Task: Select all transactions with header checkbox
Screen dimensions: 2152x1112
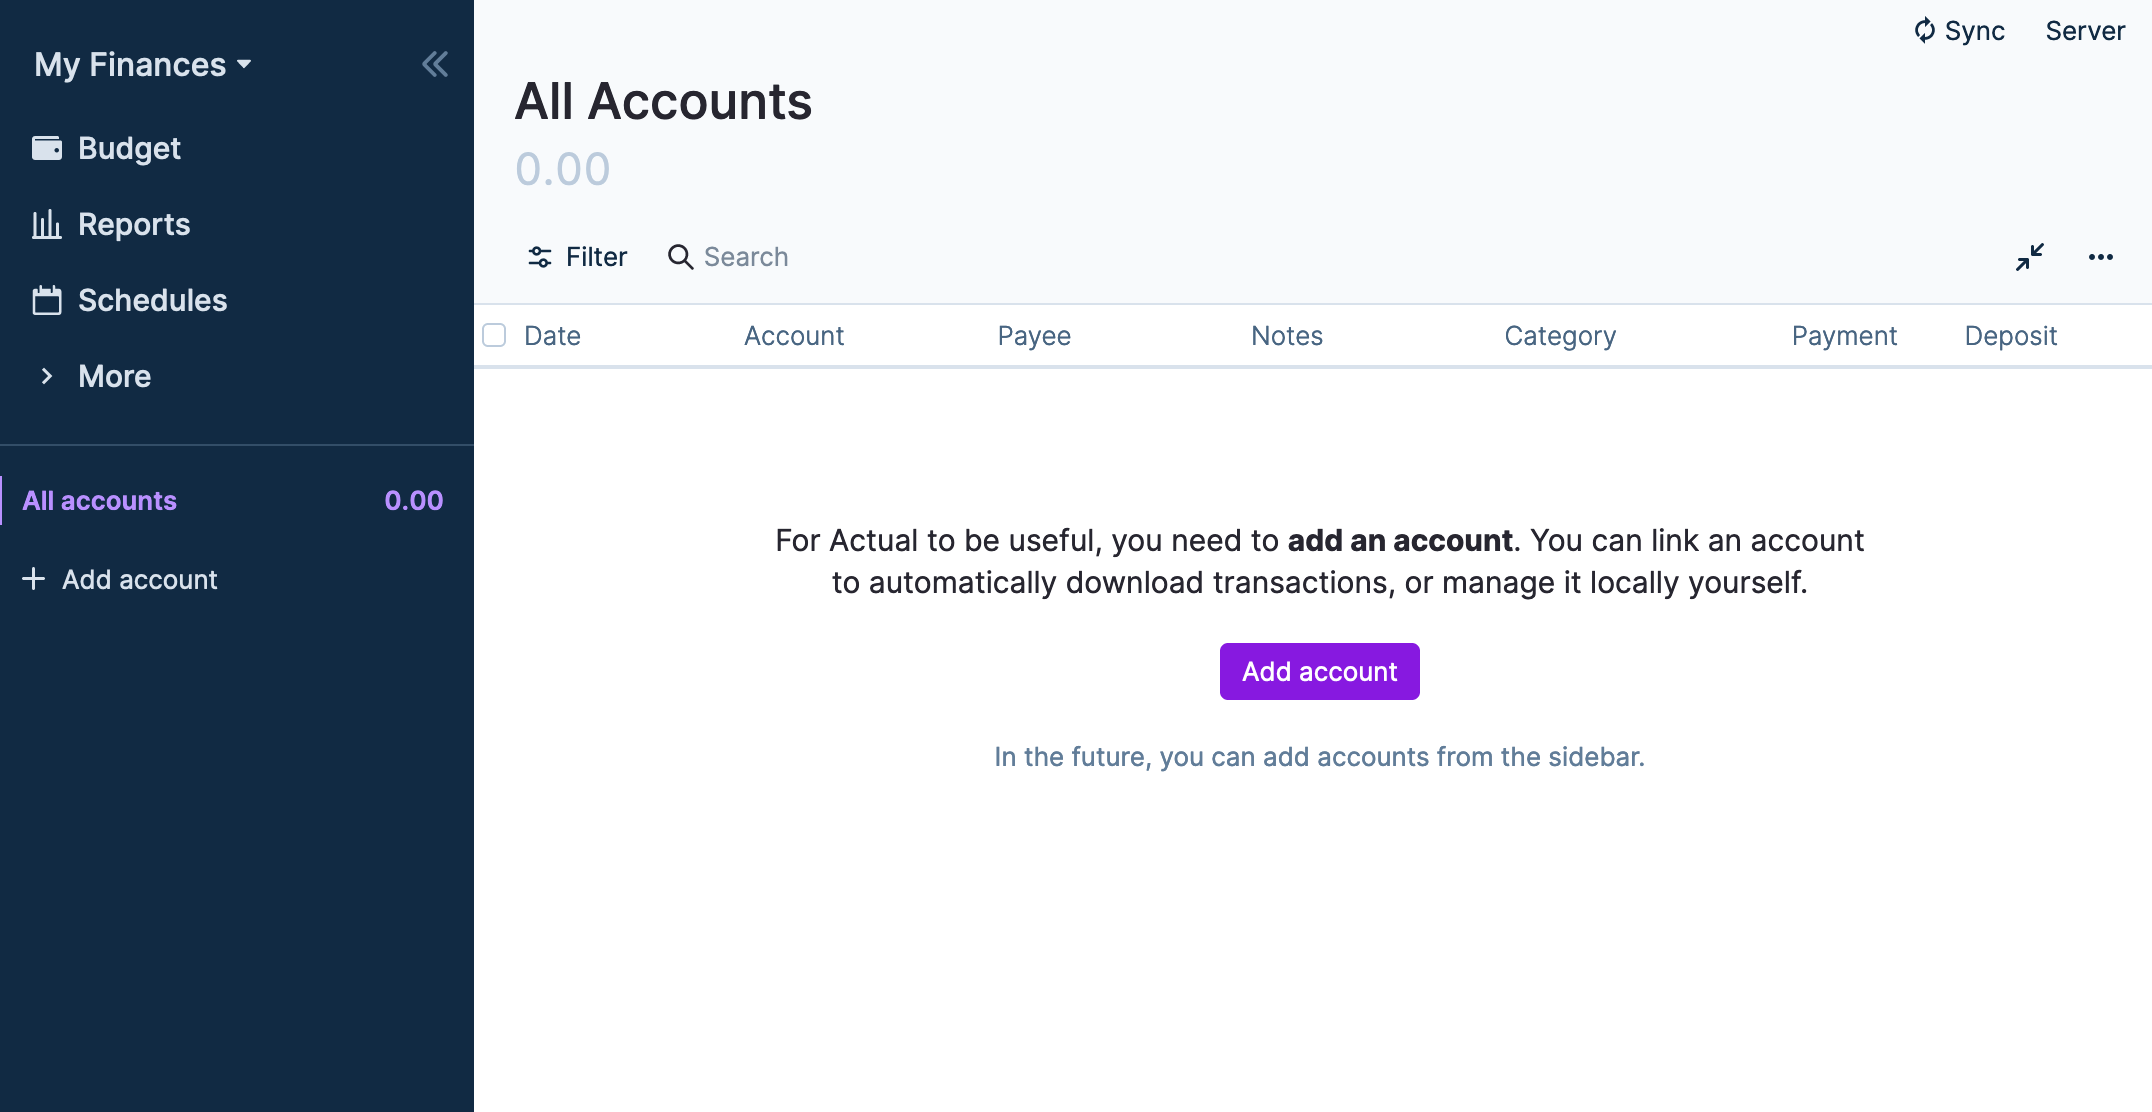Action: tap(494, 336)
